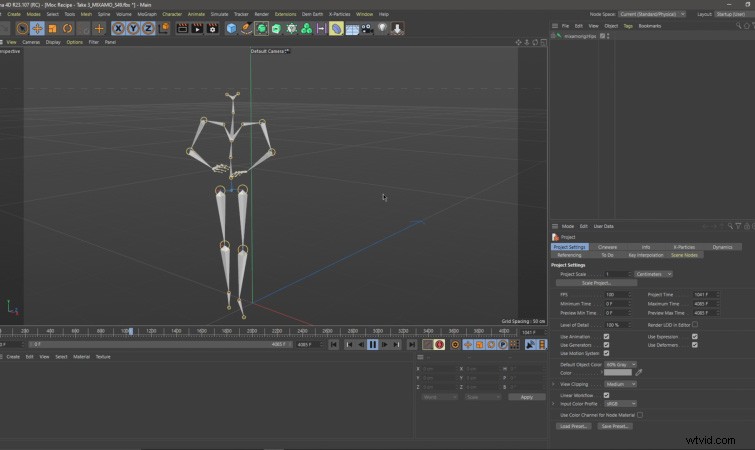Click the Save Preset button

(x=615, y=426)
